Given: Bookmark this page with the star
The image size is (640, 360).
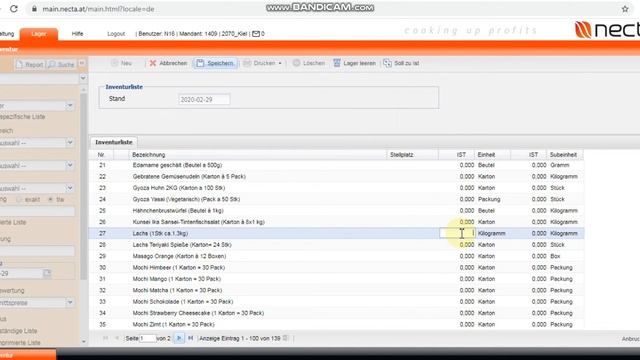Looking at the screenshot, I should tap(625, 9).
